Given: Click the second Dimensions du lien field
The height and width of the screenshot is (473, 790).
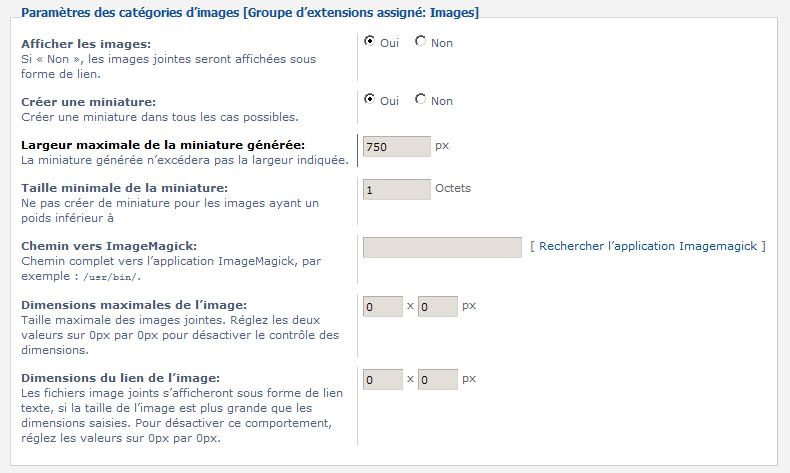Looking at the screenshot, I should (x=437, y=380).
